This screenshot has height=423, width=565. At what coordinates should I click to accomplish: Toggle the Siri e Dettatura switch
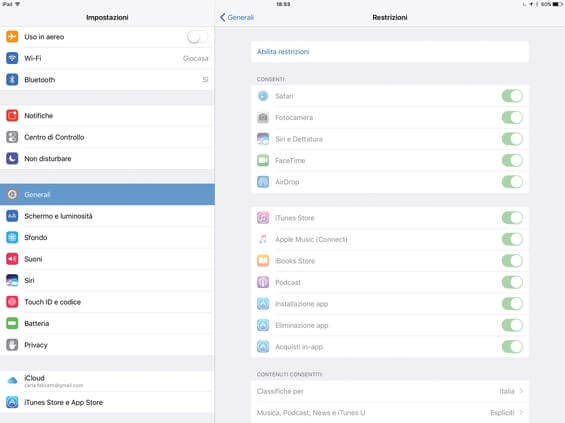coord(512,139)
